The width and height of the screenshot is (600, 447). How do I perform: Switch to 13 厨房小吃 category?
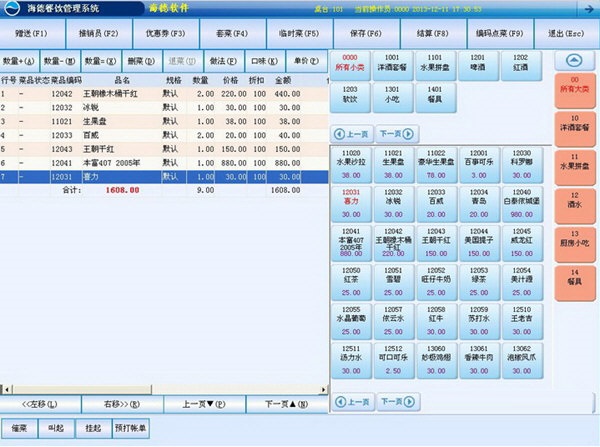(x=573, y=241)
